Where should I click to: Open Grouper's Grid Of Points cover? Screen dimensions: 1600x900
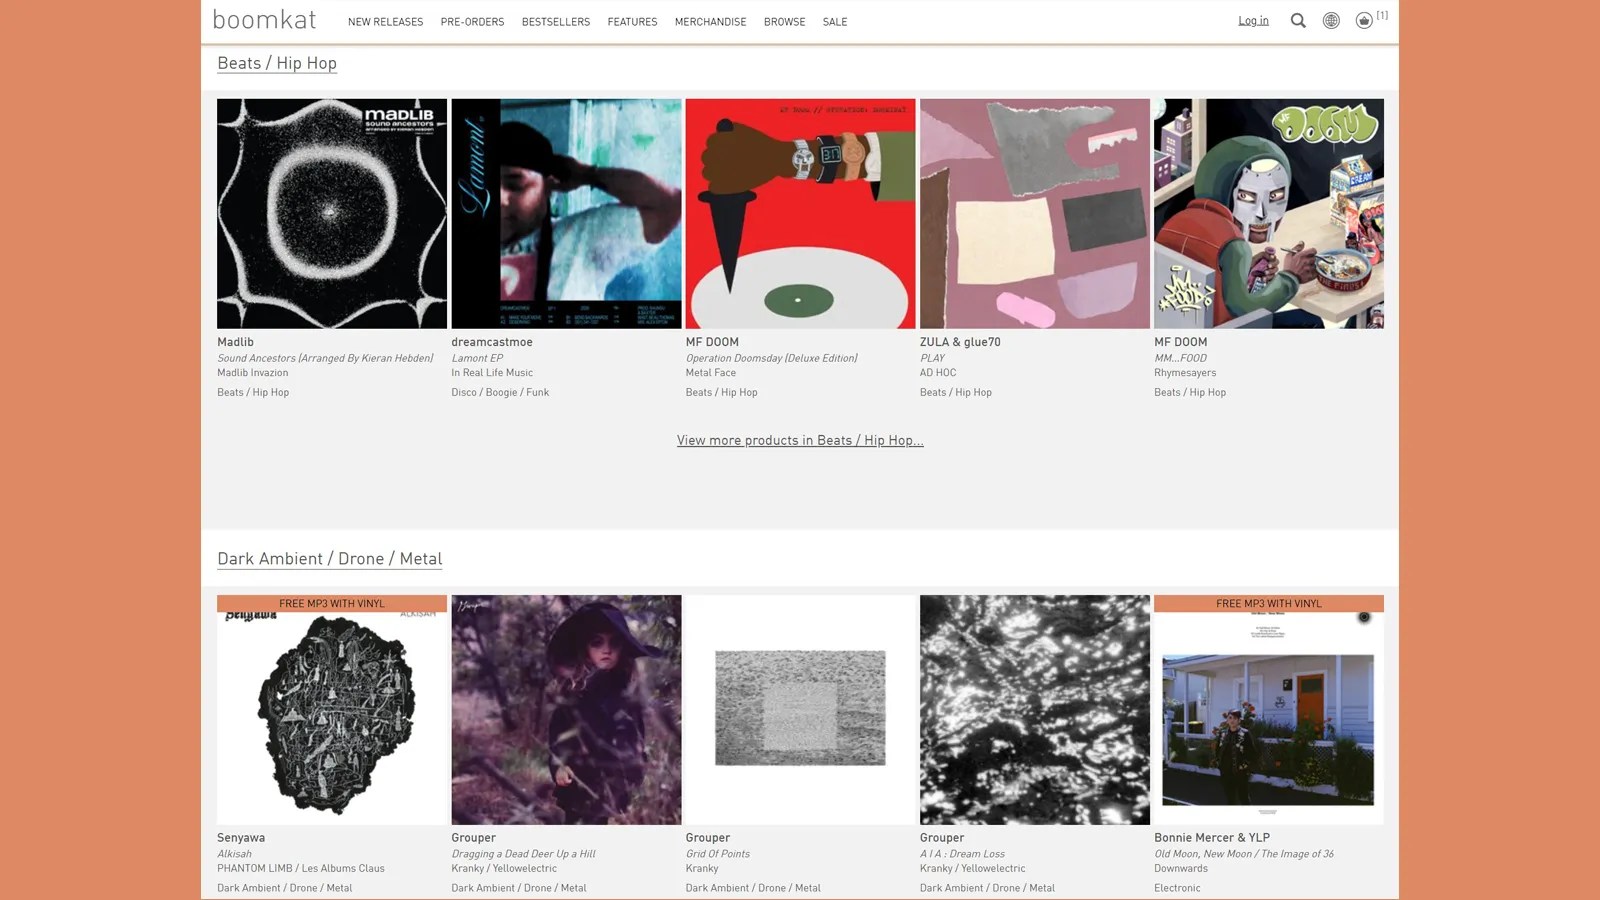(x=800, y=709)
